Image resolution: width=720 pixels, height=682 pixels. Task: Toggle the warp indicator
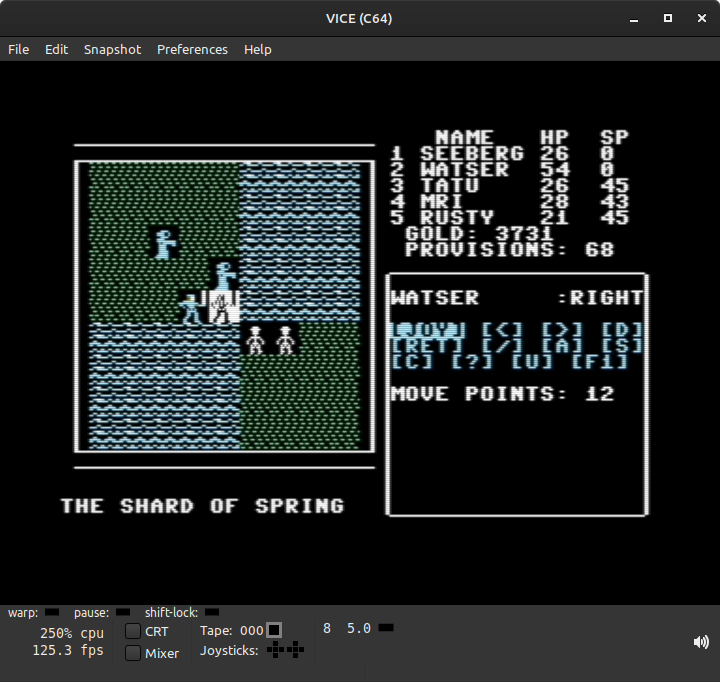pyautogui.click(x=52, y=612)
